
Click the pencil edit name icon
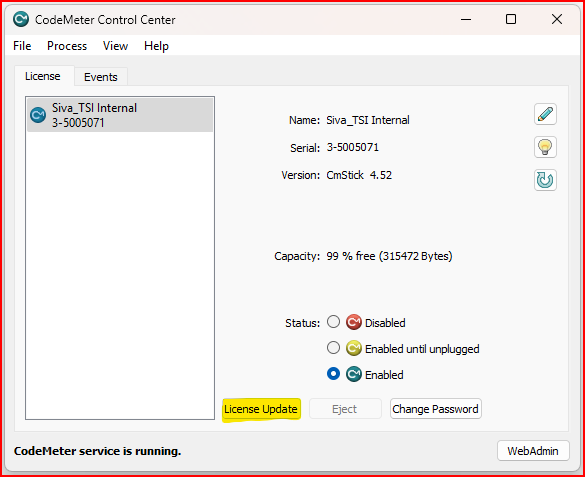tap(545, 114)
